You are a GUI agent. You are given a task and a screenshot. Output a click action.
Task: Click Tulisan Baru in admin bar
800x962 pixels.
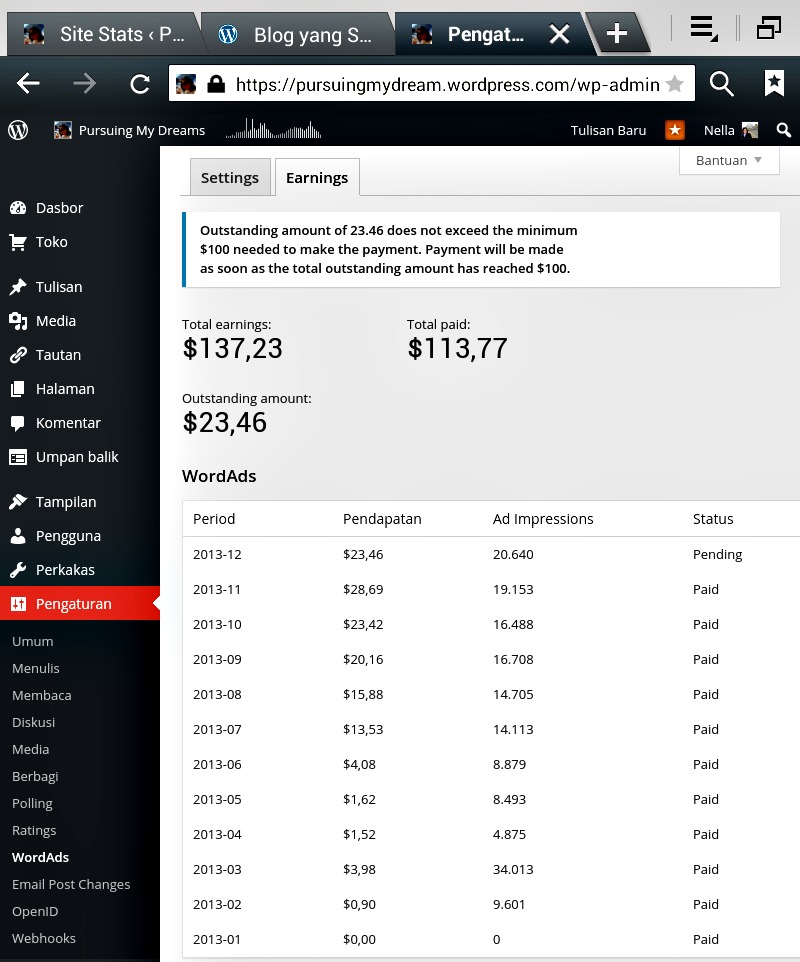pyautogui.click(x=608, y=130)
